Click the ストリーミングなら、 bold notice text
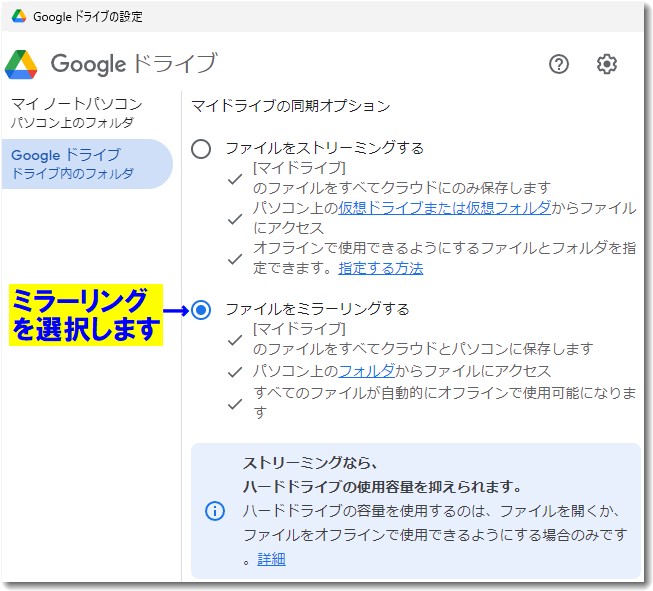Image resolution: width=653 pixels, height=591 pixels. 308,464
